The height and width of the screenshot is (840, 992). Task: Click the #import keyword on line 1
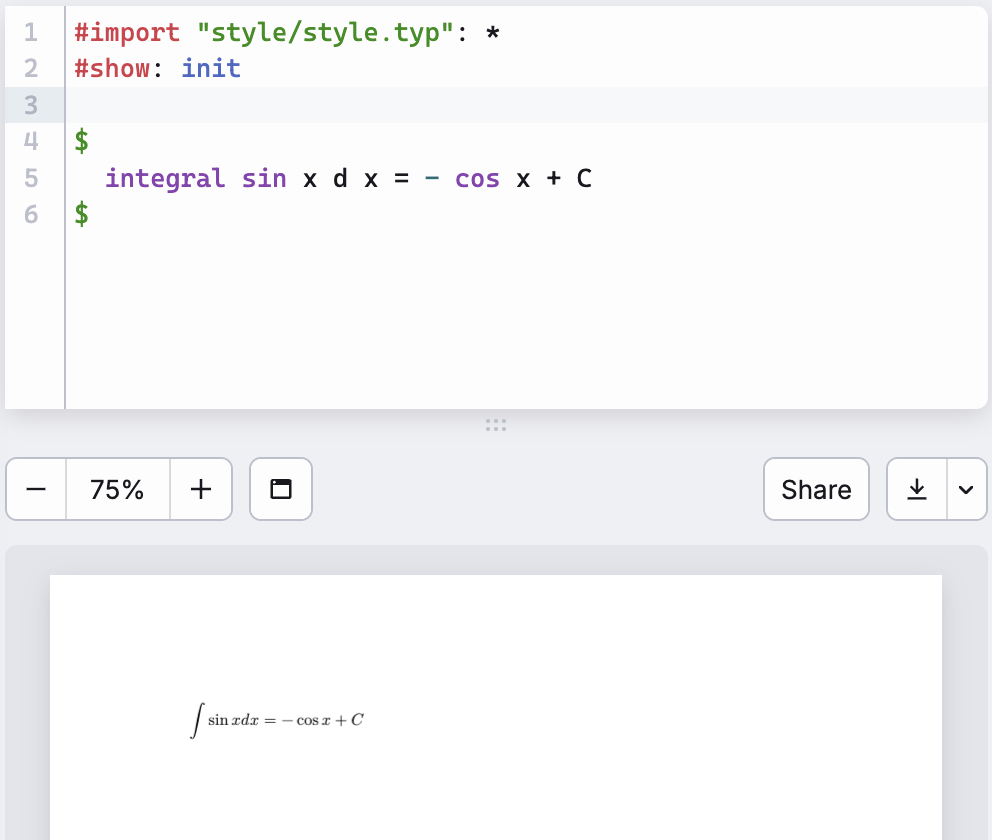tap(127, 32)
